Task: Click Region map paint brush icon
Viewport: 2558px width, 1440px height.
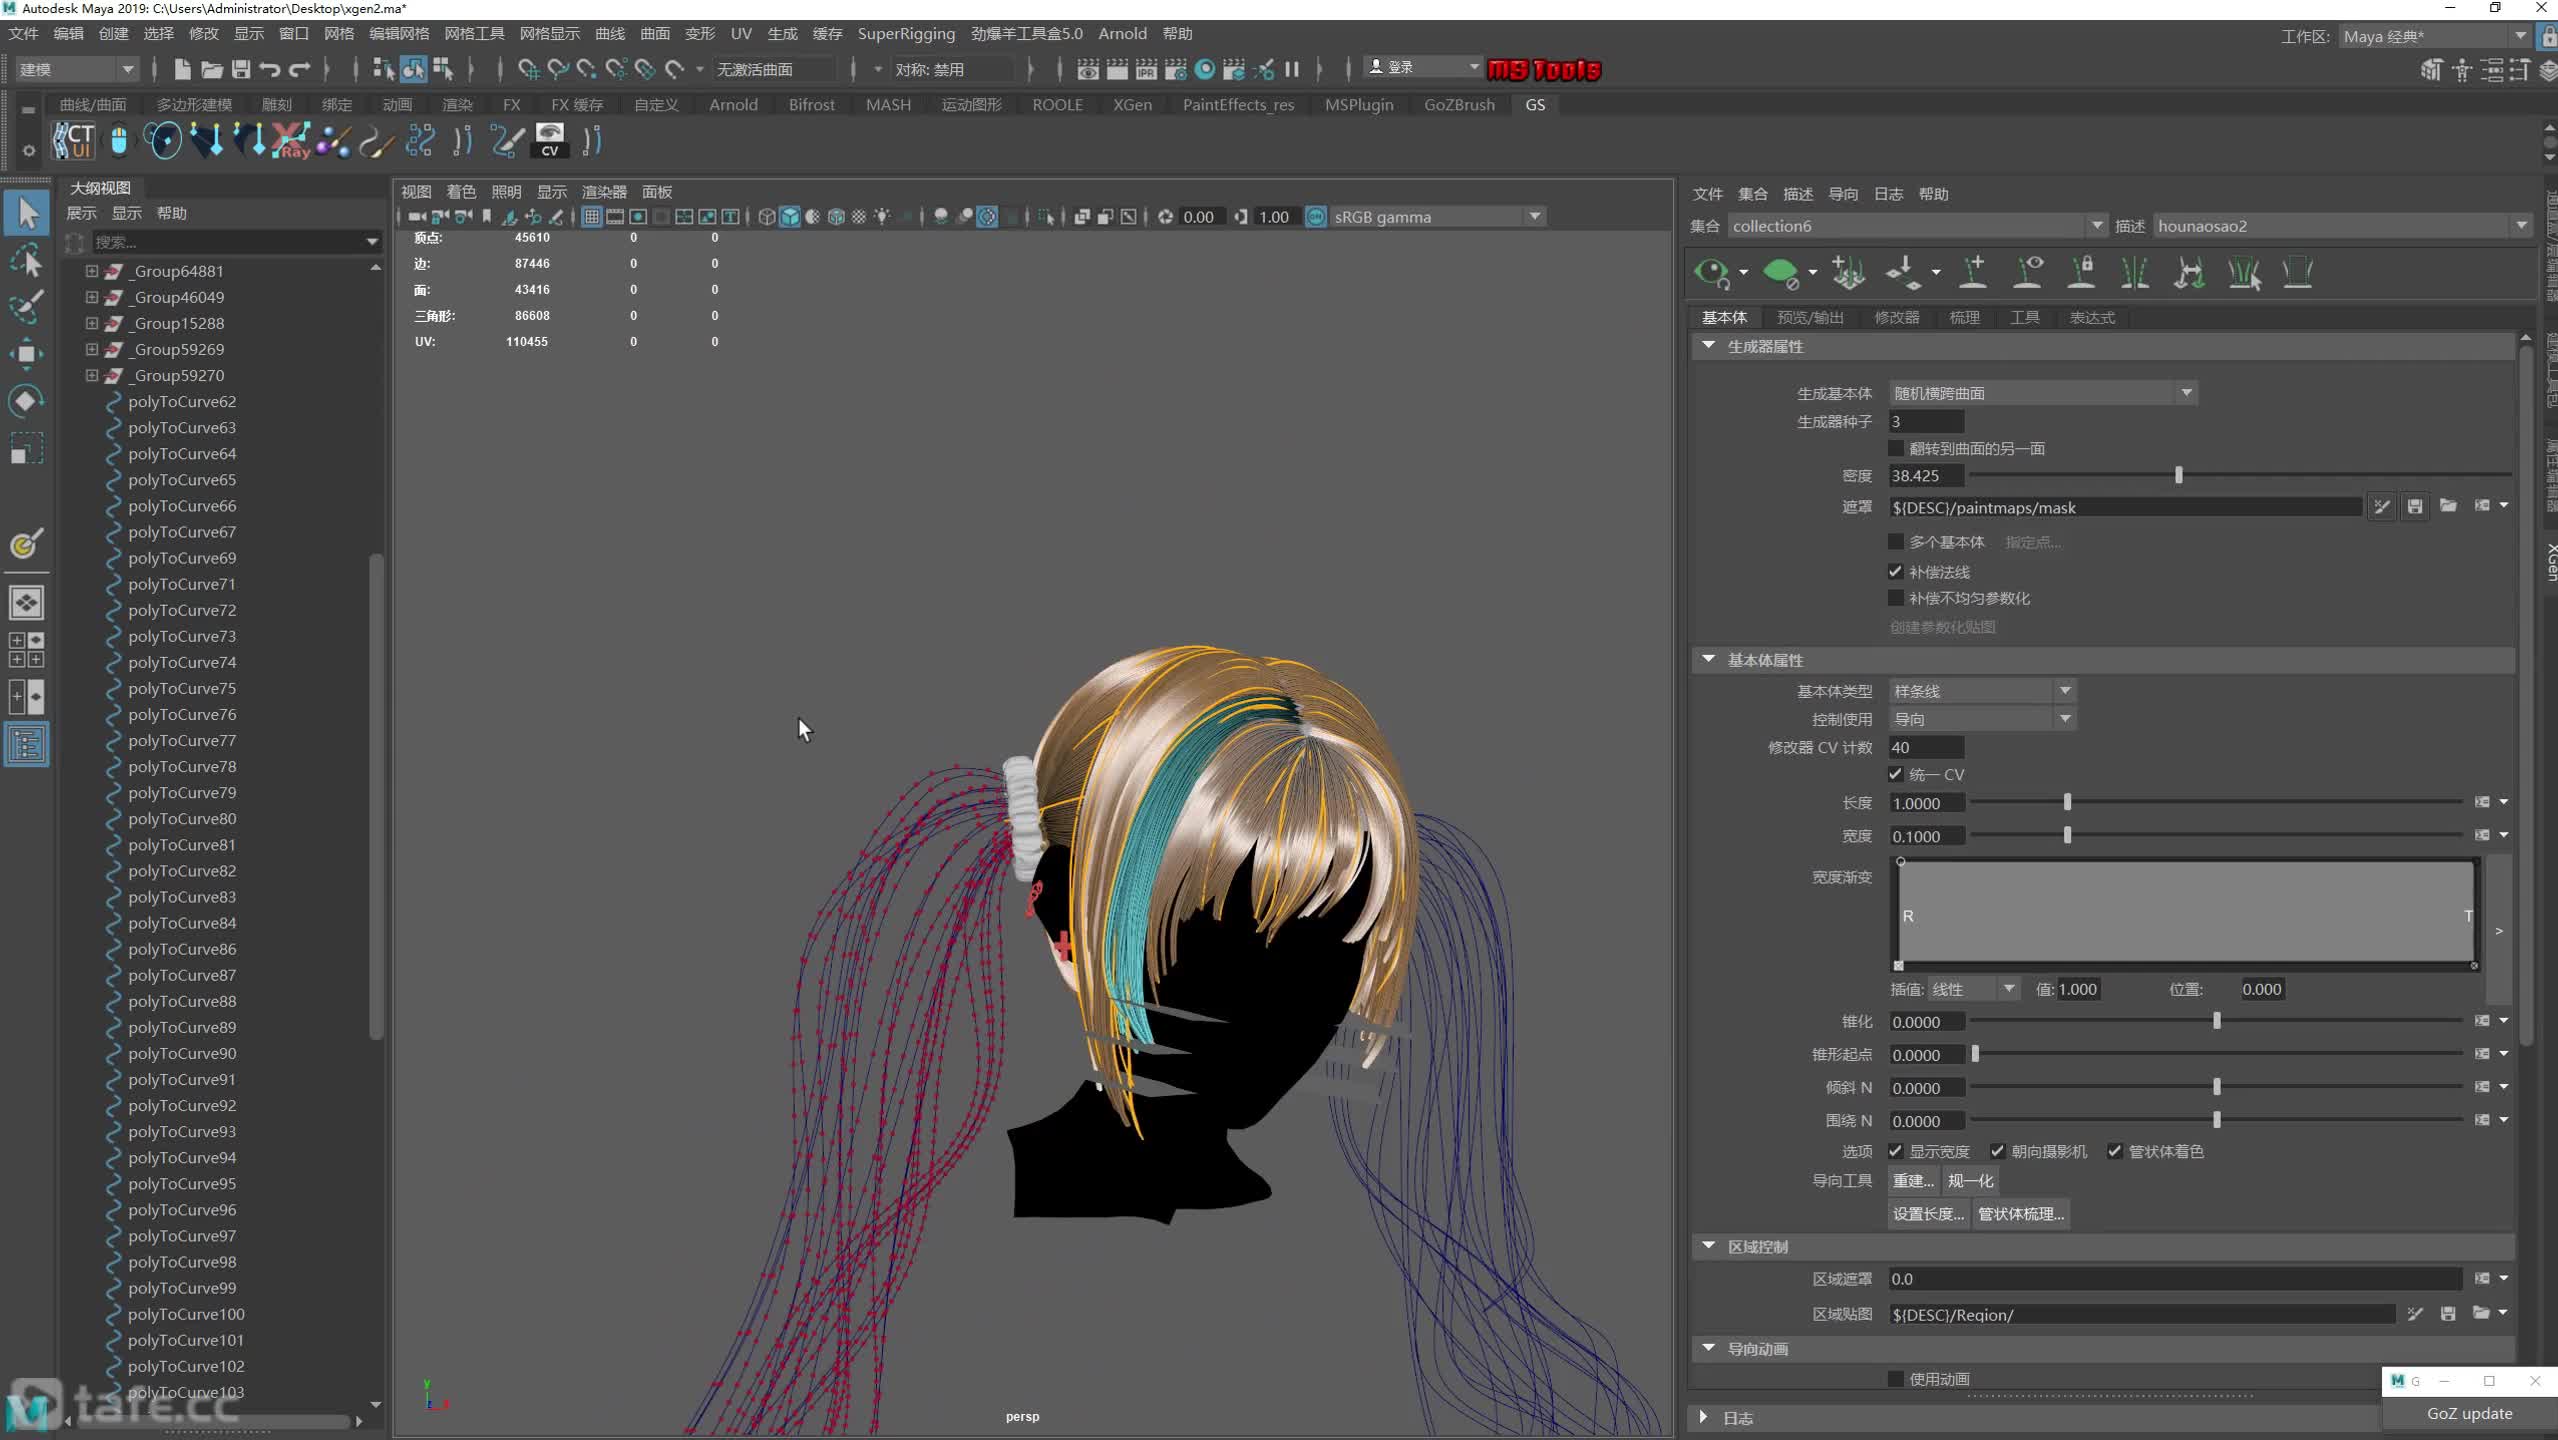Action: point(2415,1313)
